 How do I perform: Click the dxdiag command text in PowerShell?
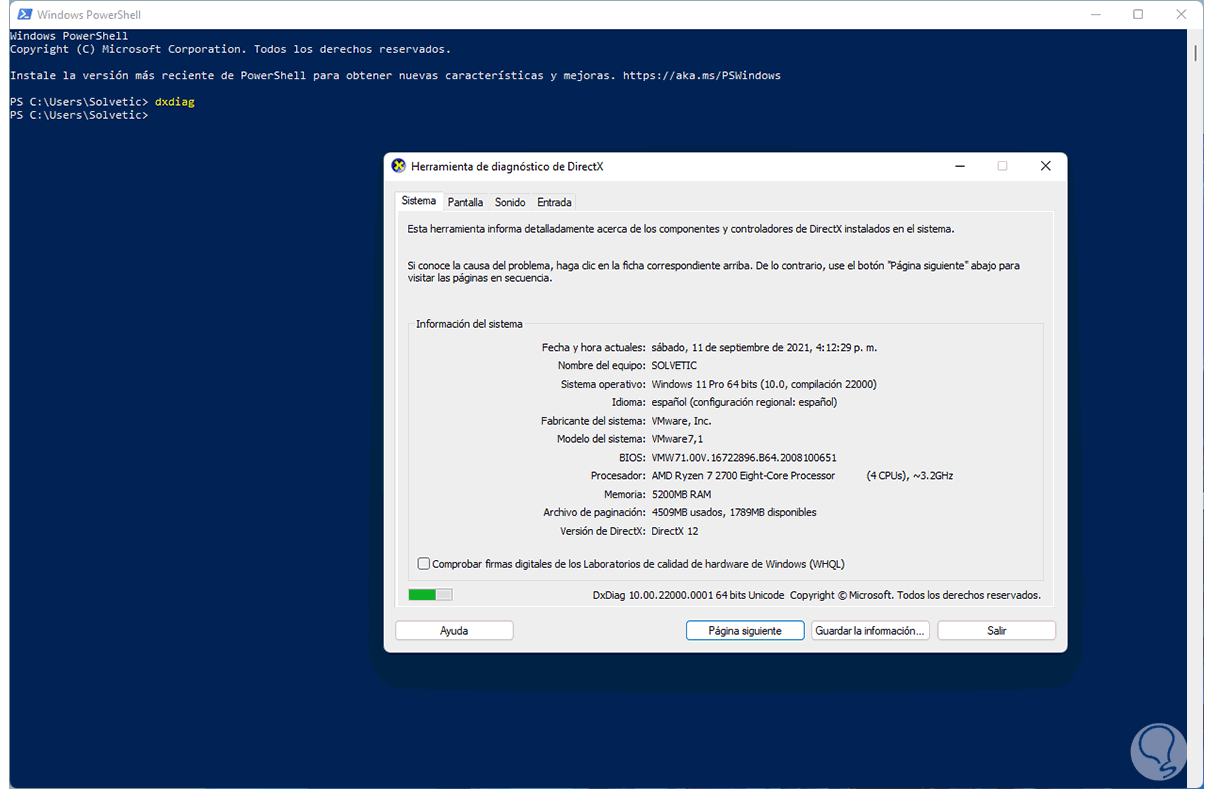click(x=175, y=102)
